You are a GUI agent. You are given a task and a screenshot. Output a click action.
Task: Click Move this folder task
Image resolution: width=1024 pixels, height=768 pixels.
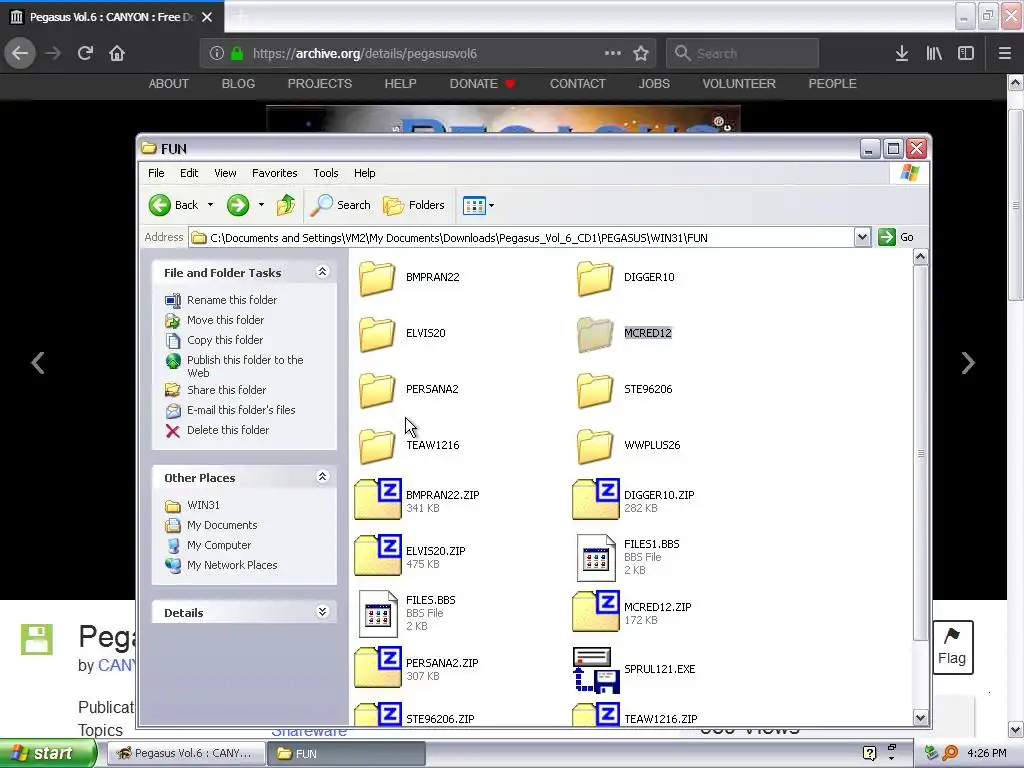coord(225,320)
